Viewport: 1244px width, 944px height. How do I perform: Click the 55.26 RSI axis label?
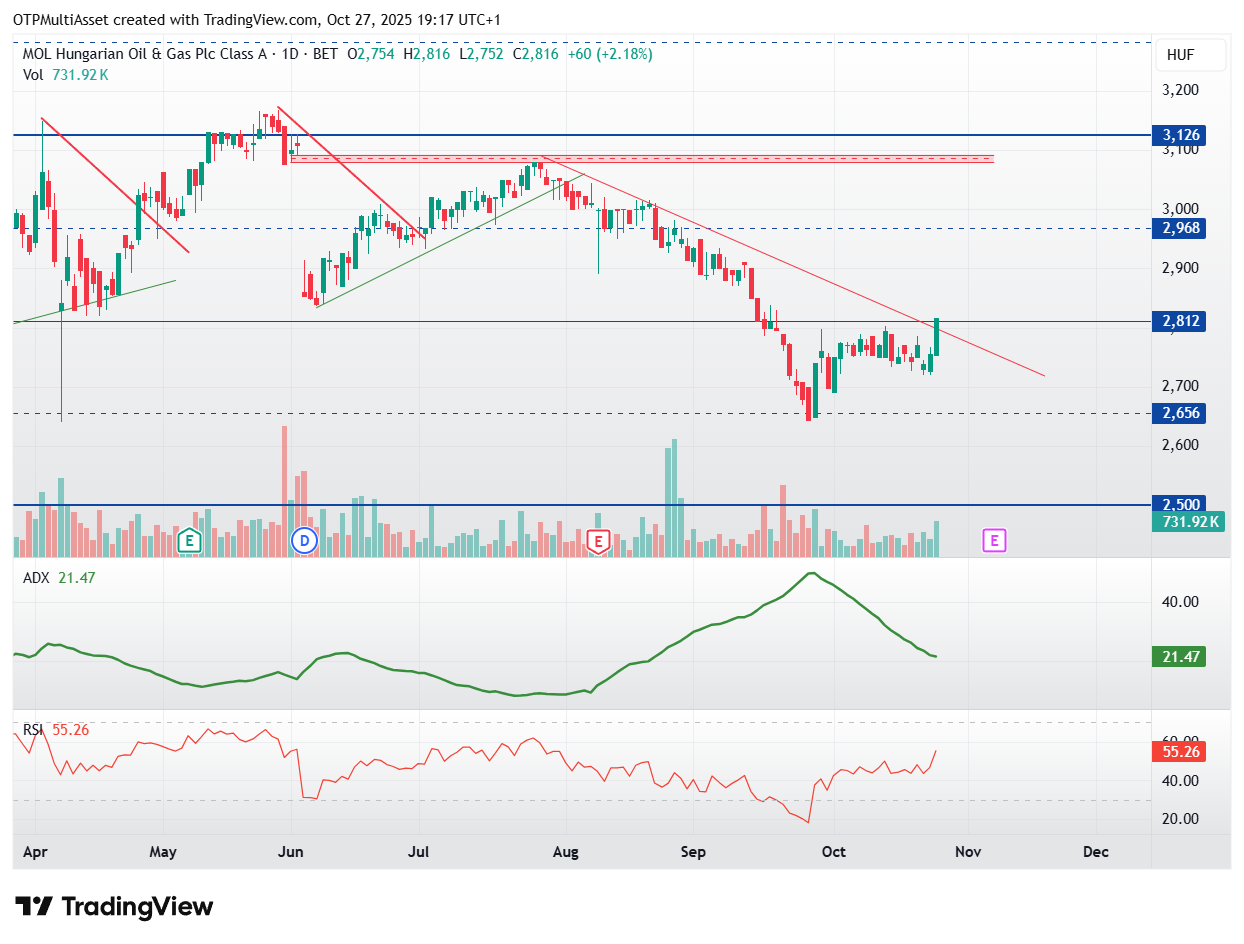coord(1180,751)
